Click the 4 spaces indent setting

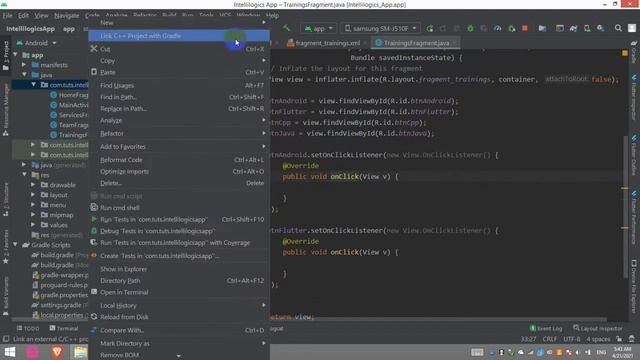[598, 339]
